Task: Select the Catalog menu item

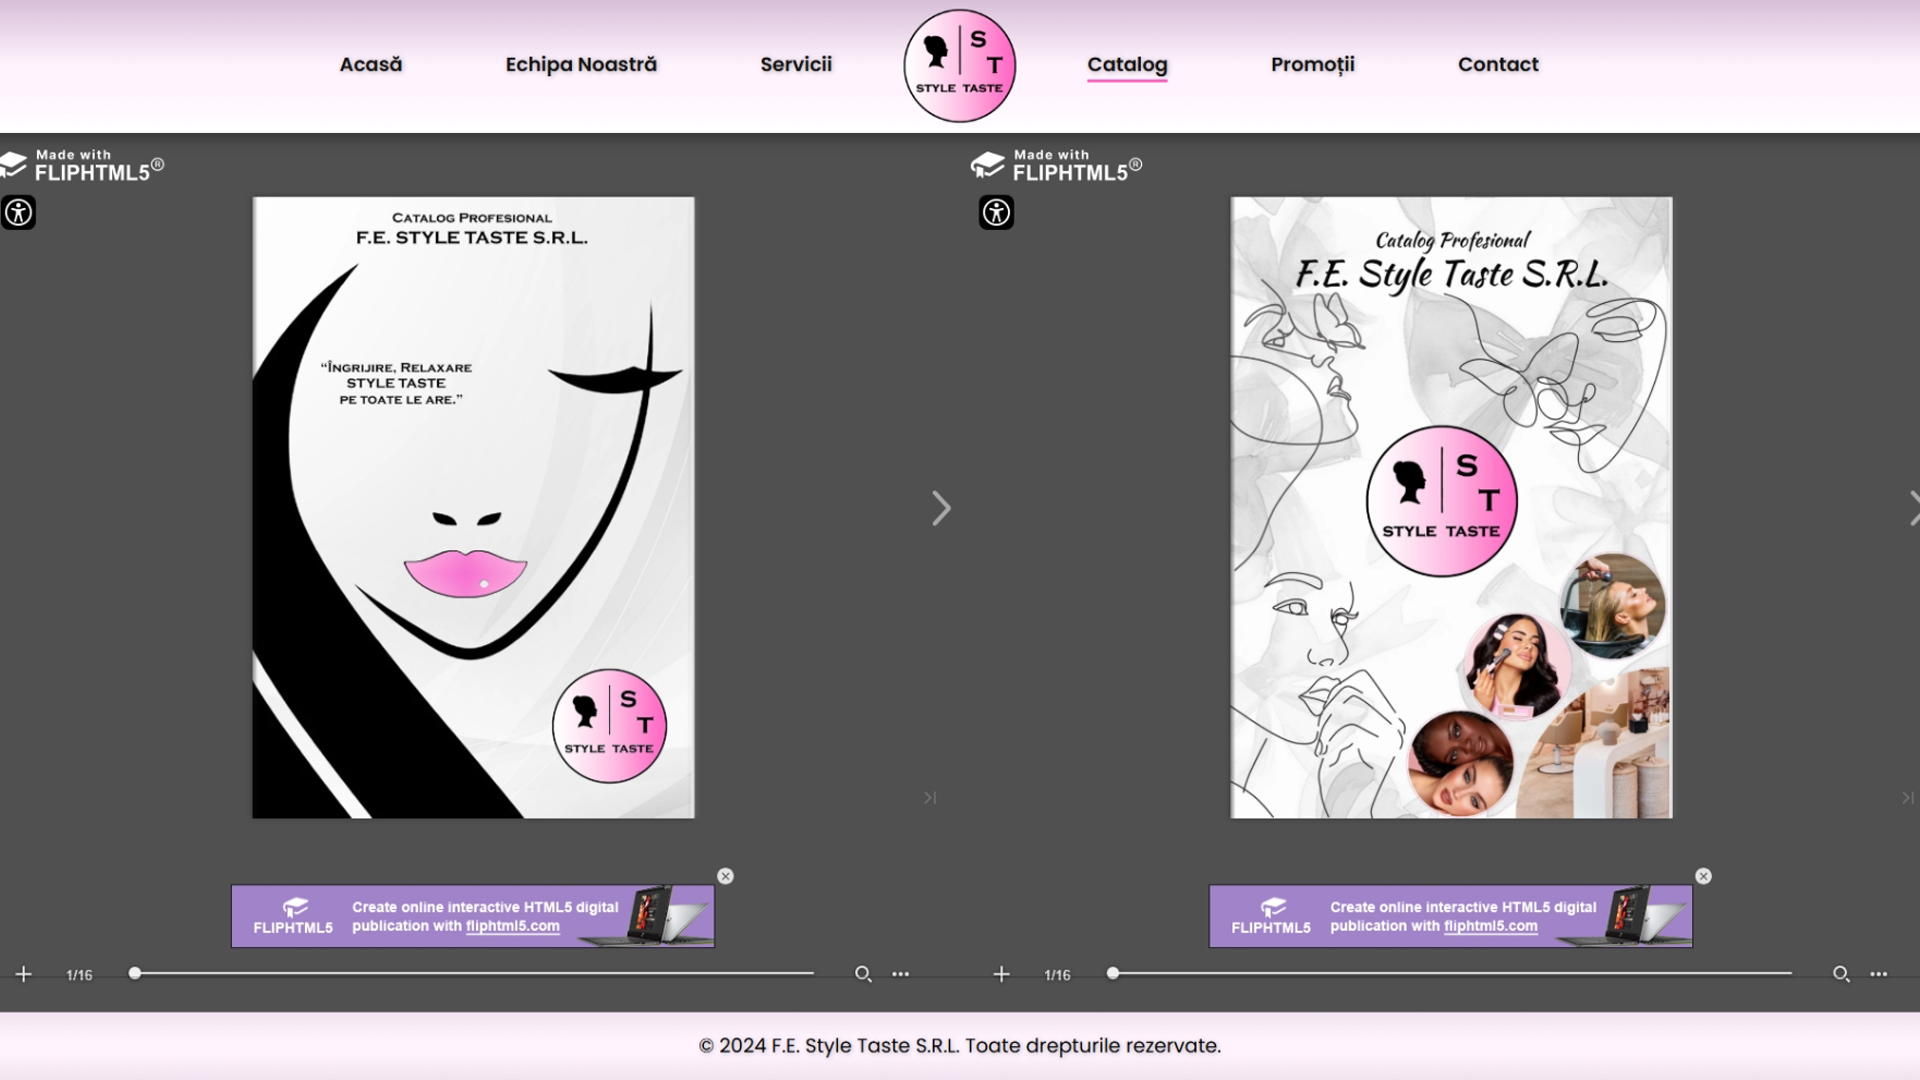Action: [x=1127, y=65]
